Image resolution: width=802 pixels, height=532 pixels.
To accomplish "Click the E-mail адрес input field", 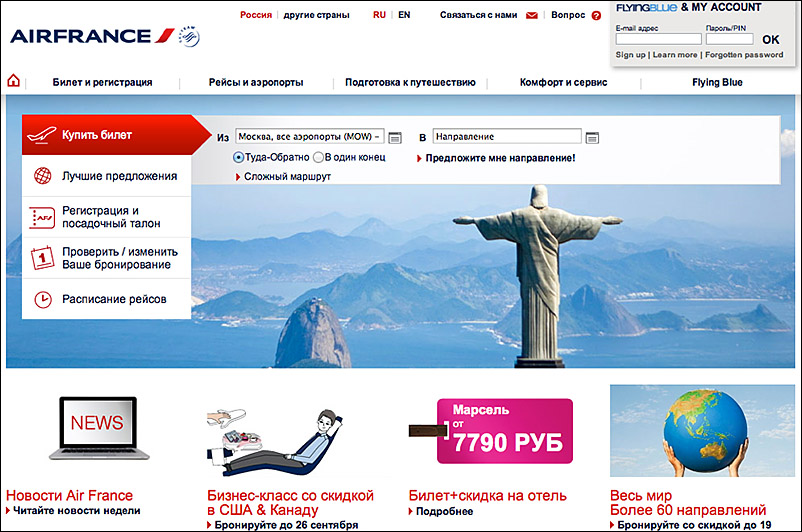I will (659, 39).
